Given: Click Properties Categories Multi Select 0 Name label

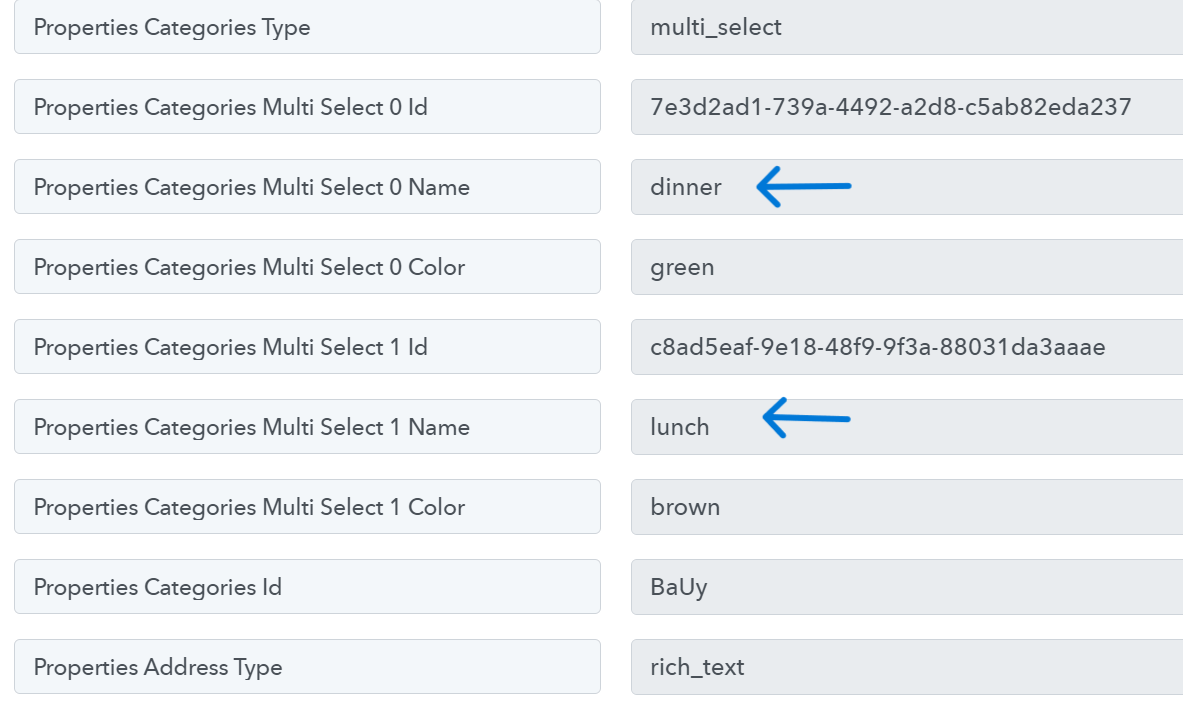Looking at the screenshot, I should tap(307, 186).
